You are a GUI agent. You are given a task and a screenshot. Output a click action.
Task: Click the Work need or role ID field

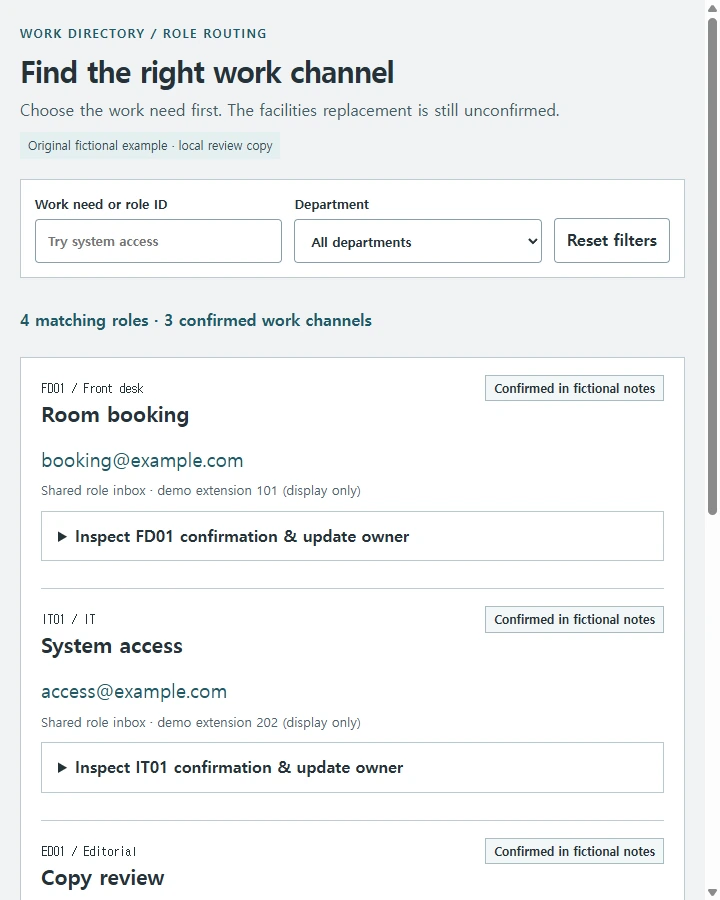point(158,241)
